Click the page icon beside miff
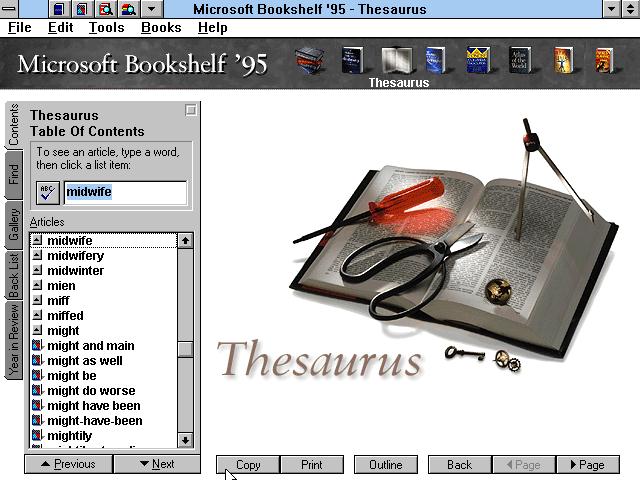 point(37,300)
